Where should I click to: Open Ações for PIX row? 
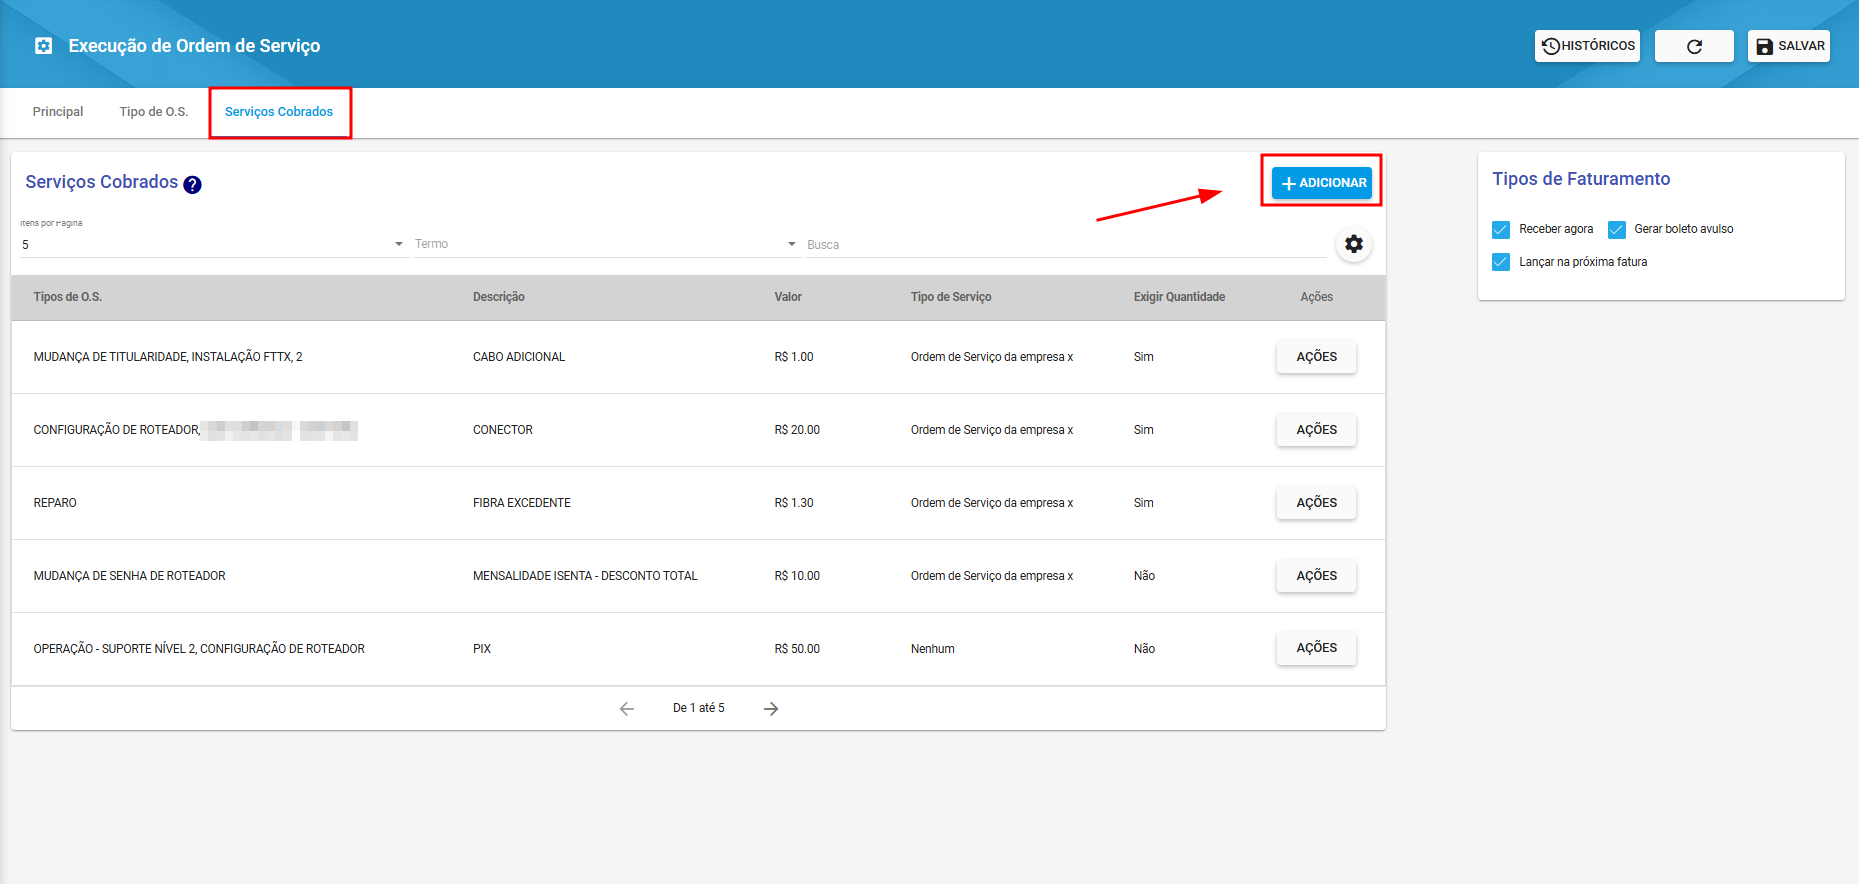pos(1316,648)
